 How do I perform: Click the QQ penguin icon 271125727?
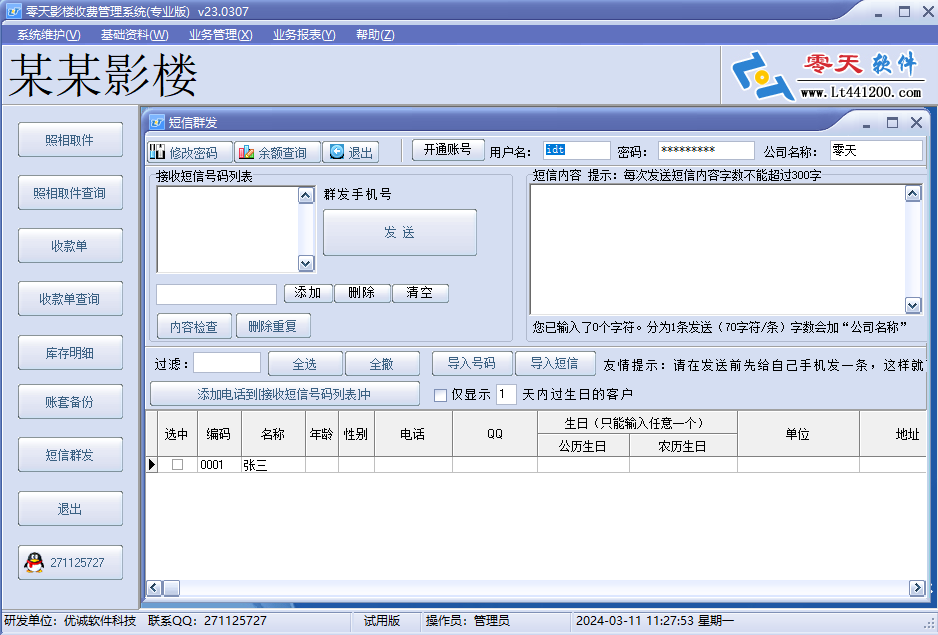(x=34, y=563)
